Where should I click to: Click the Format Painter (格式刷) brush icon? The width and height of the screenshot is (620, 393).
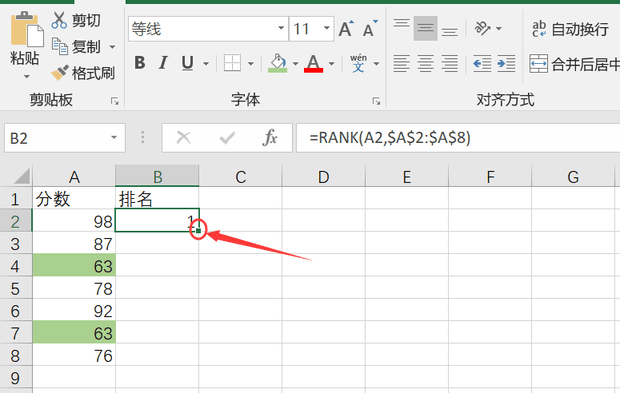60,73
